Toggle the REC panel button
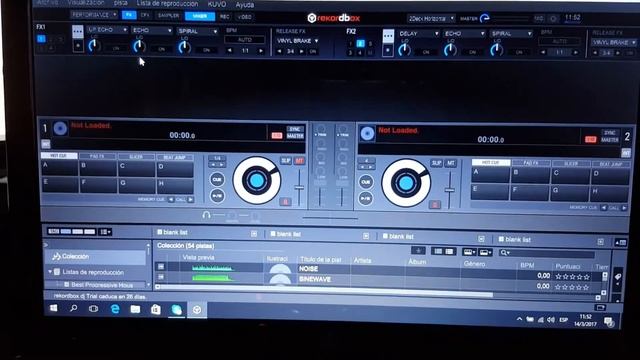The image size is (640, 360). [x=224, y=17]
